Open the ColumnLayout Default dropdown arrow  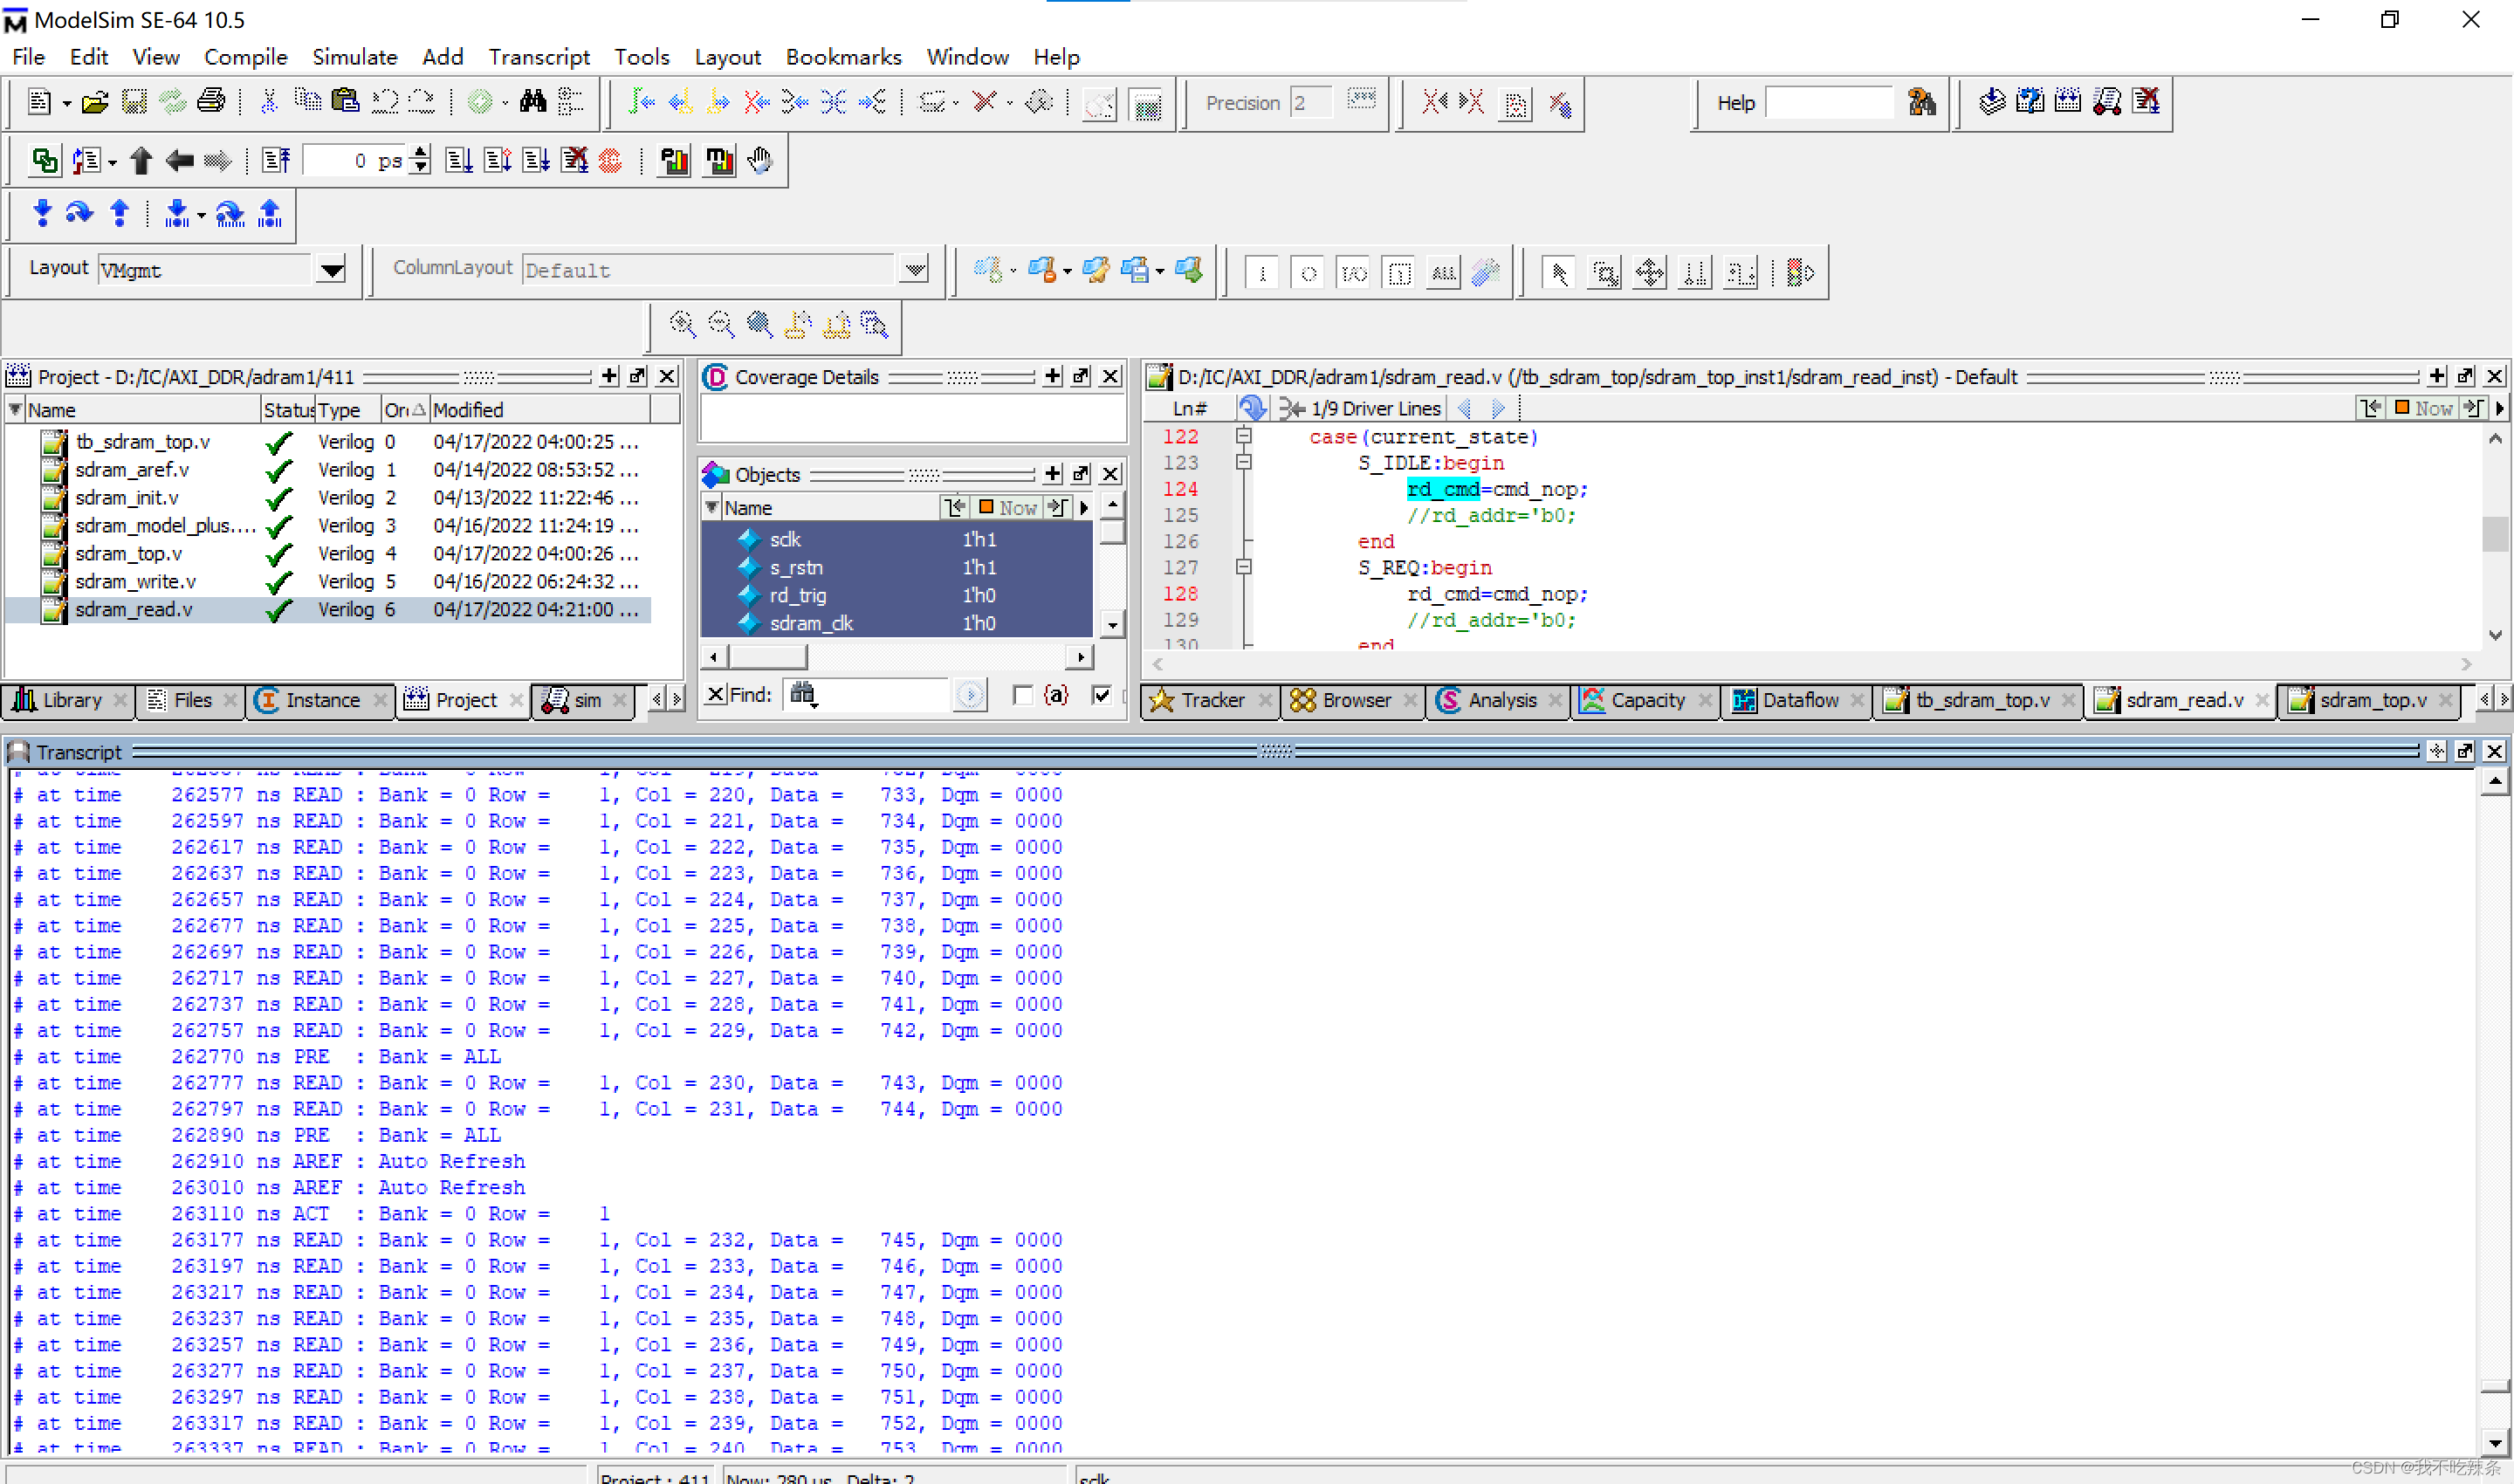point(914,269)
